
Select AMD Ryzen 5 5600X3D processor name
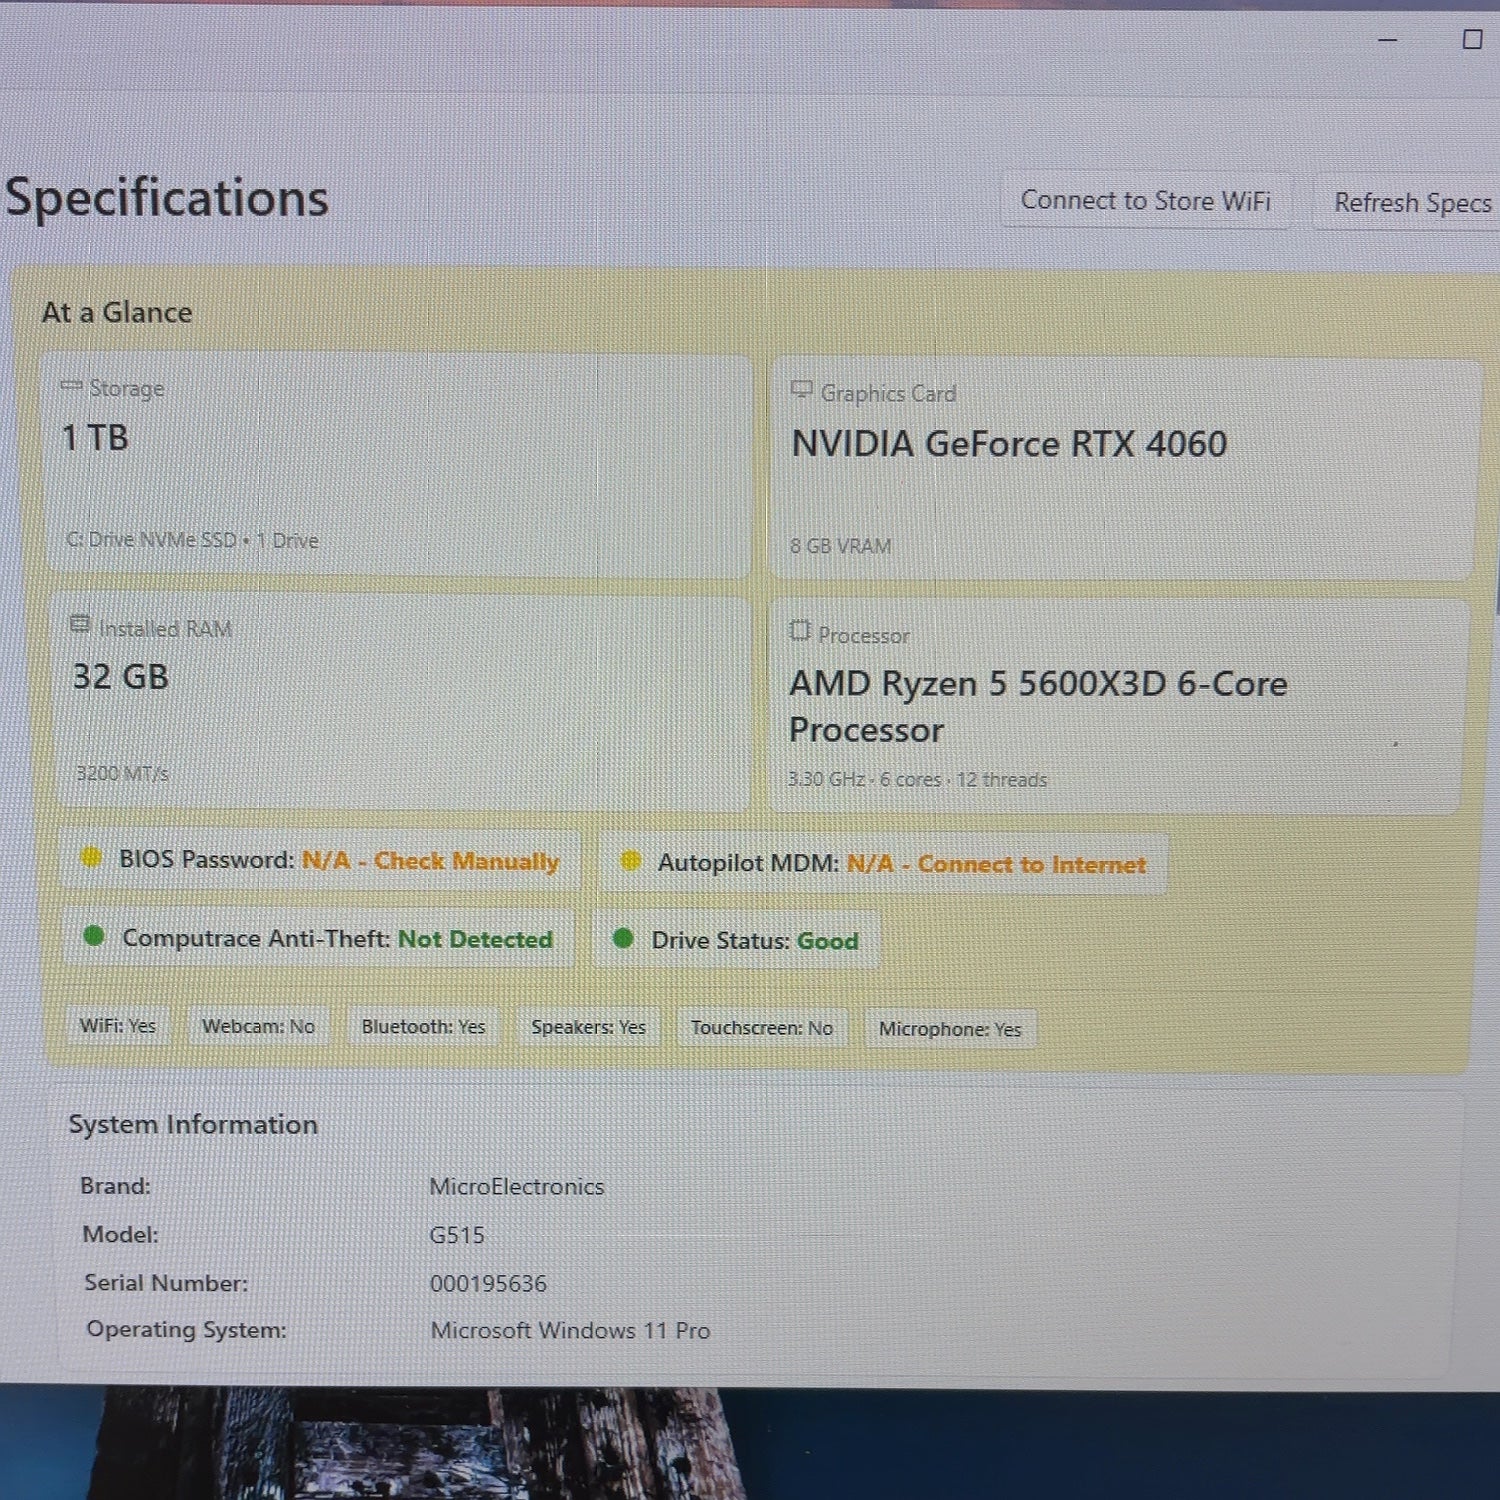coord(1038,706)
